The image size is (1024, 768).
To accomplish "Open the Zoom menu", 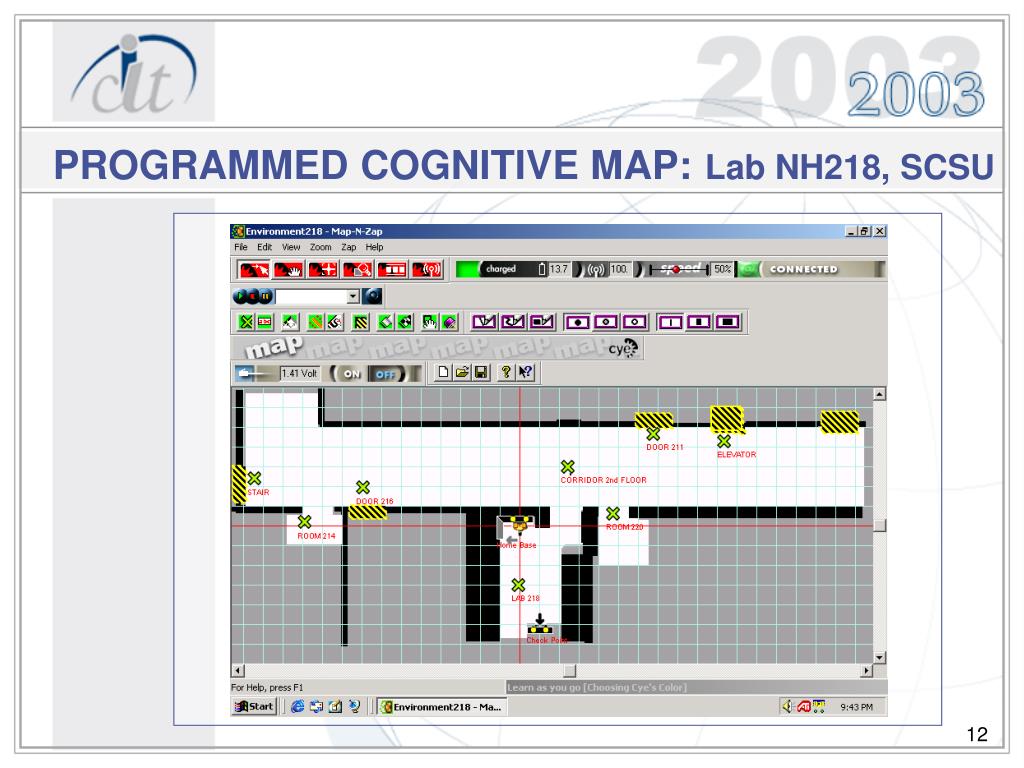I will pos(321,247).
